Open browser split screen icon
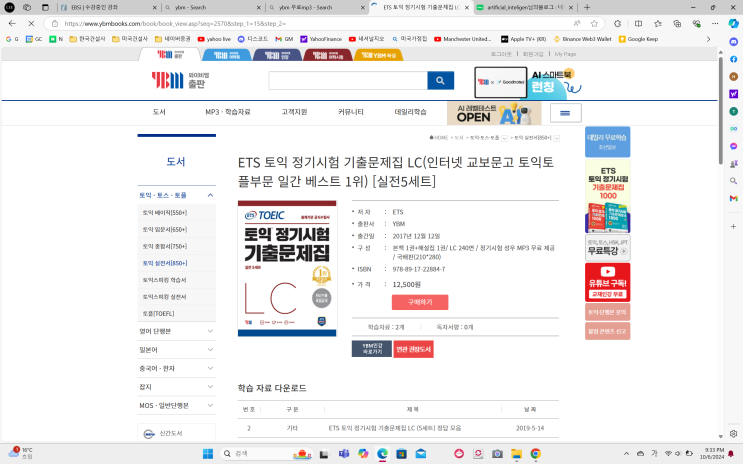Screen dimensions: 743x464 638,24
